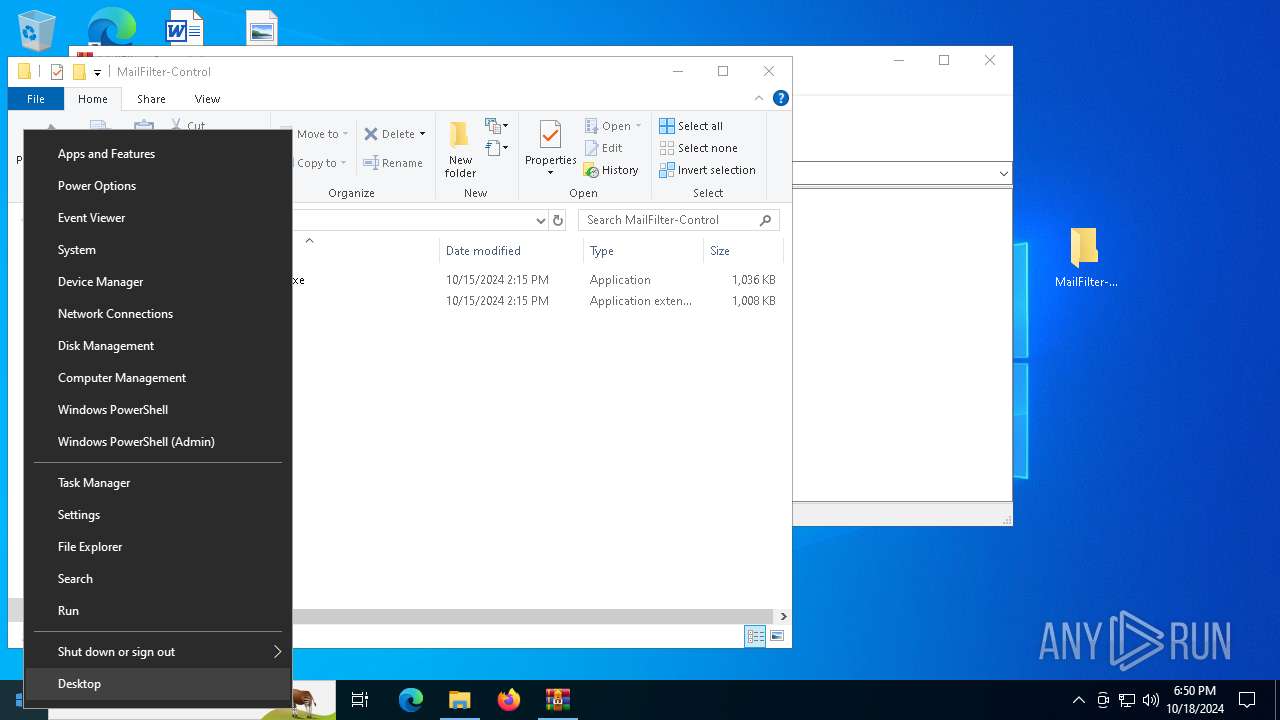Create a New folder from the ribbon

click(460, 150)
